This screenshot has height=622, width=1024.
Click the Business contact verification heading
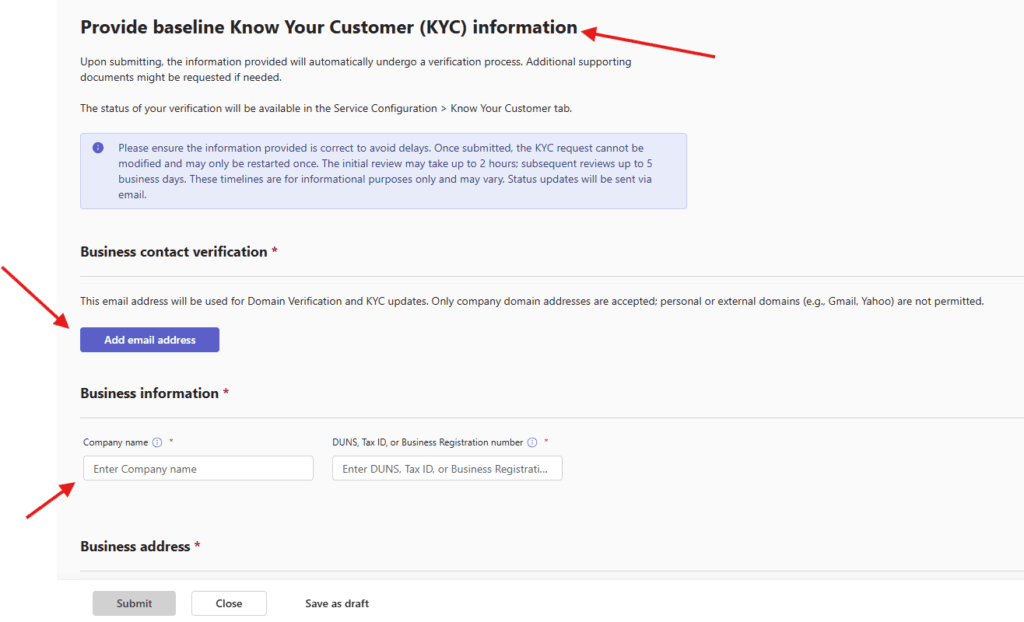click(173, 252)
